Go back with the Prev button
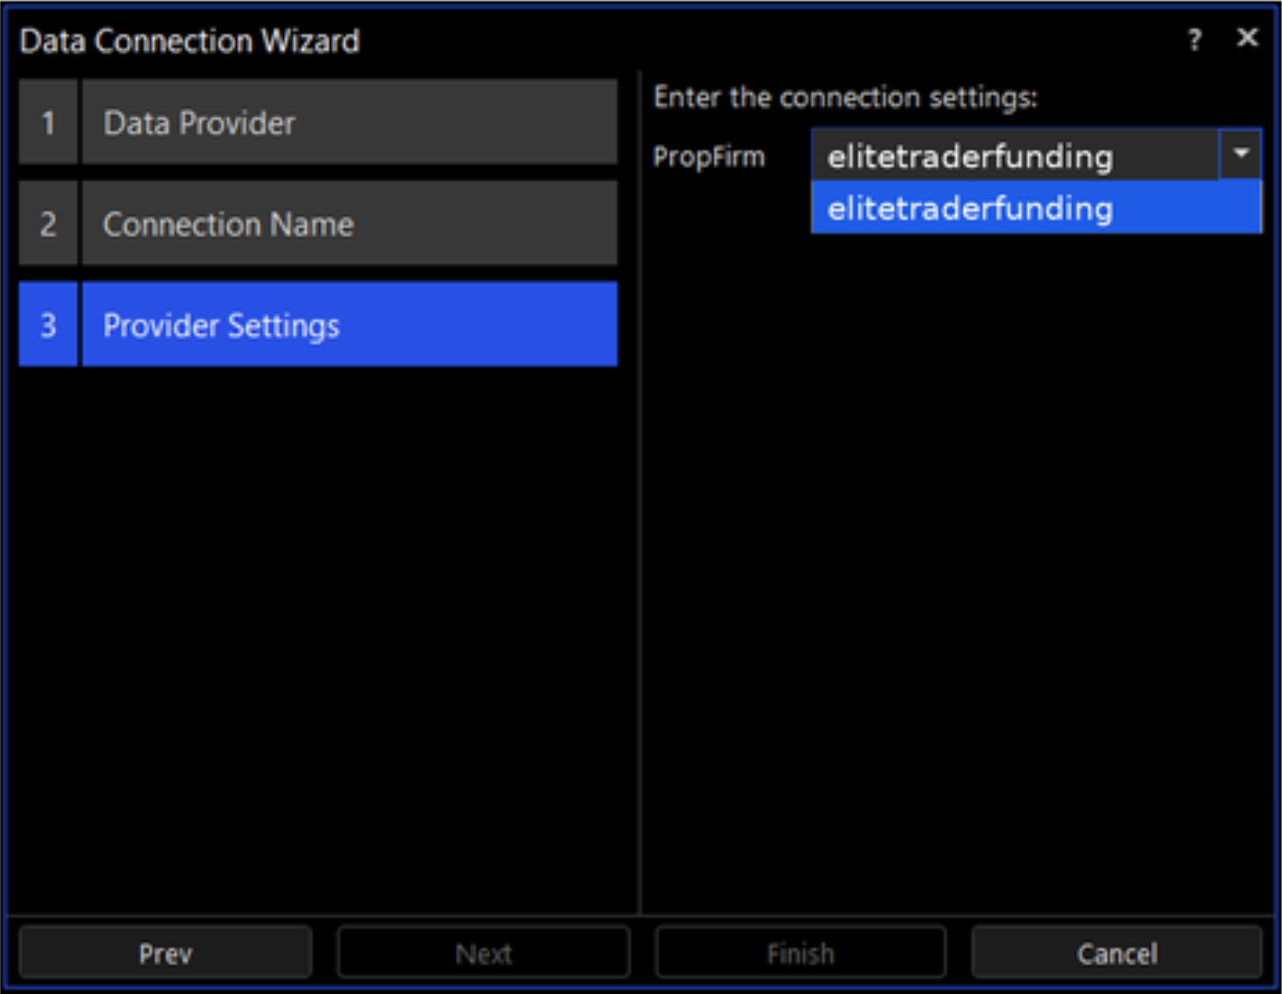1282x994 pixels. 165,953
